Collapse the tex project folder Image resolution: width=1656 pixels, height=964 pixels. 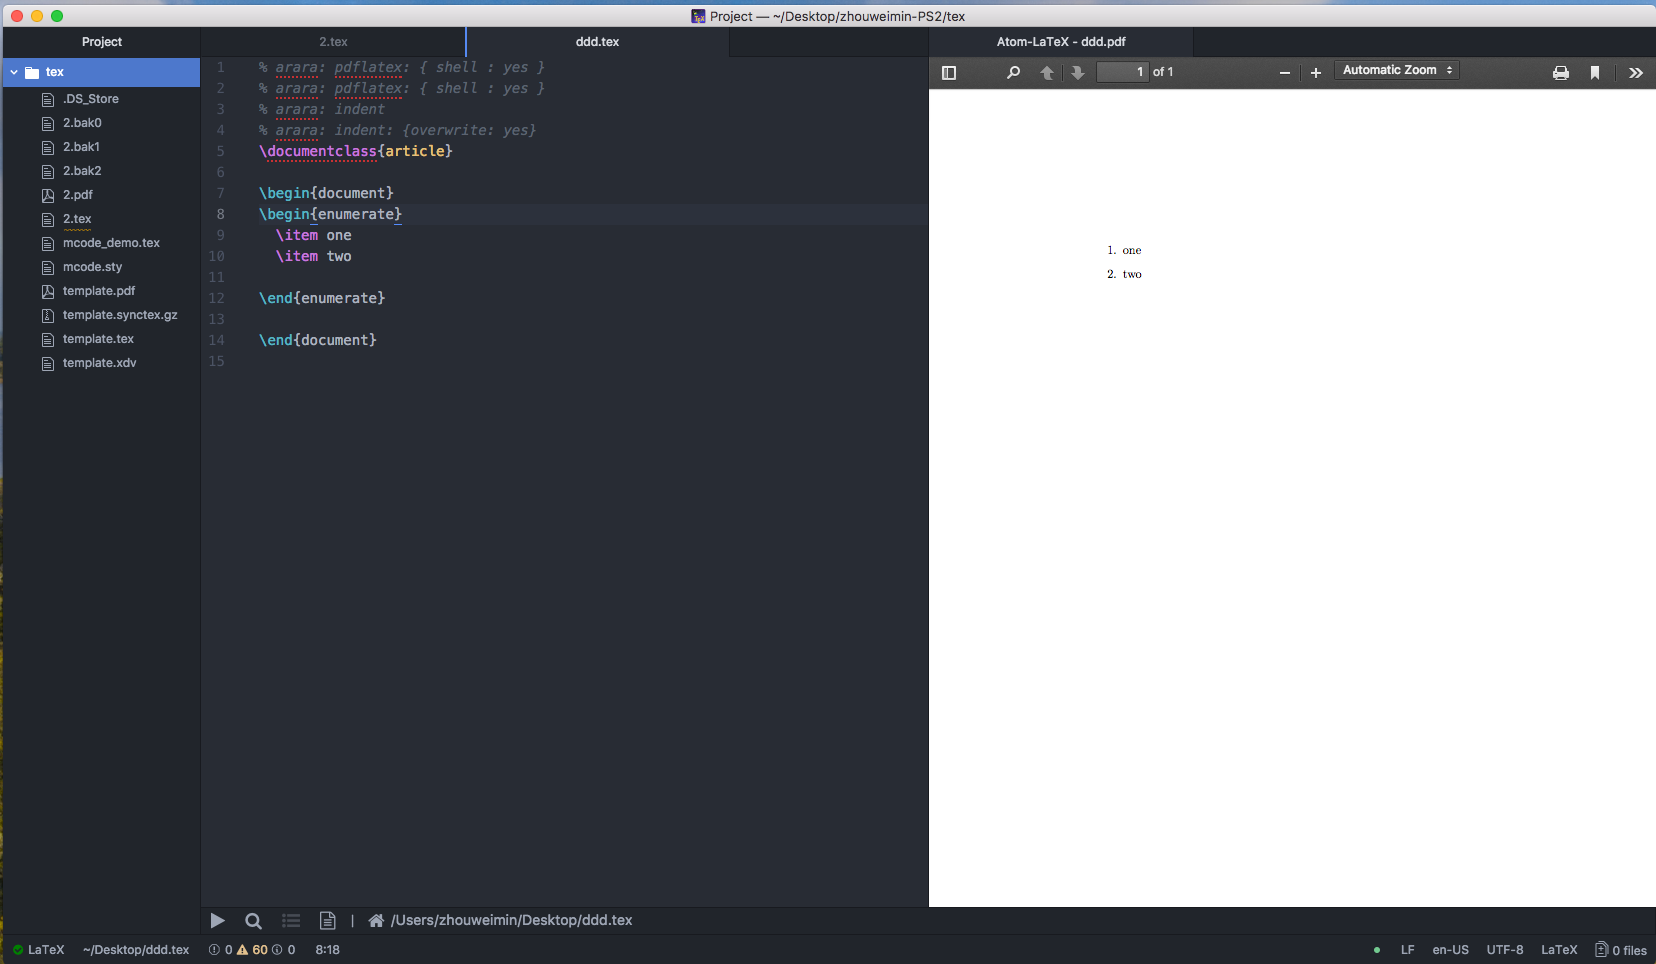tap(14, 71)
